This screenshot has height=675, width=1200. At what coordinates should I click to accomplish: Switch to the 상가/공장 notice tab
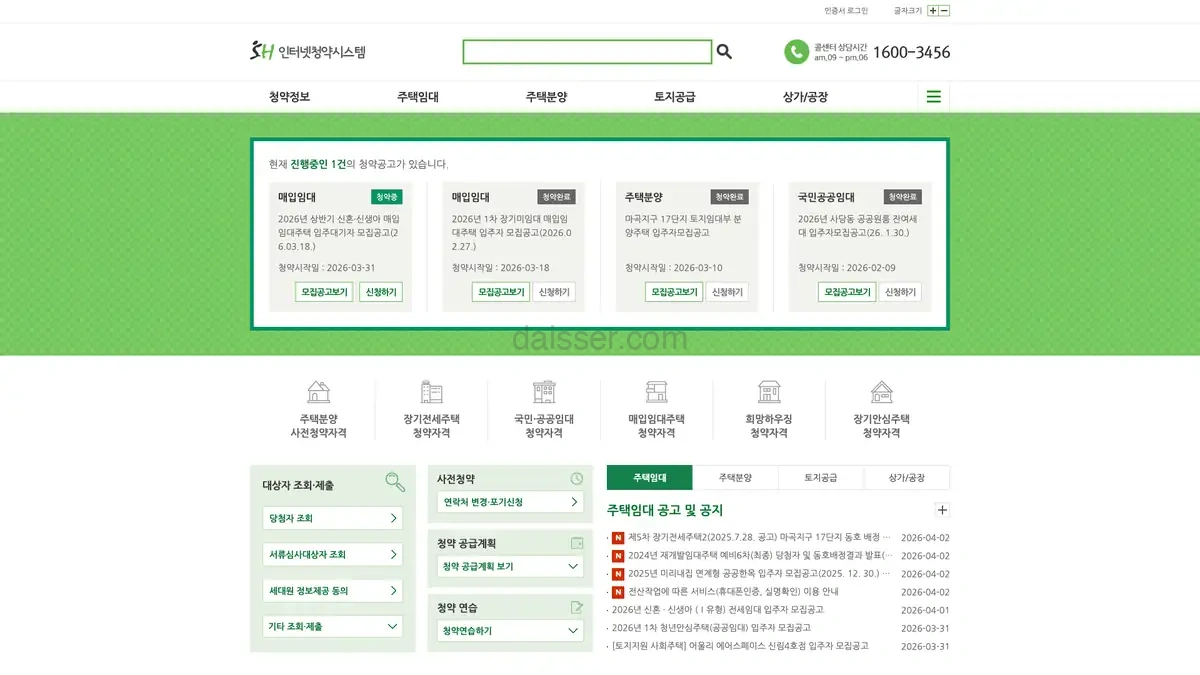[907, 478]
